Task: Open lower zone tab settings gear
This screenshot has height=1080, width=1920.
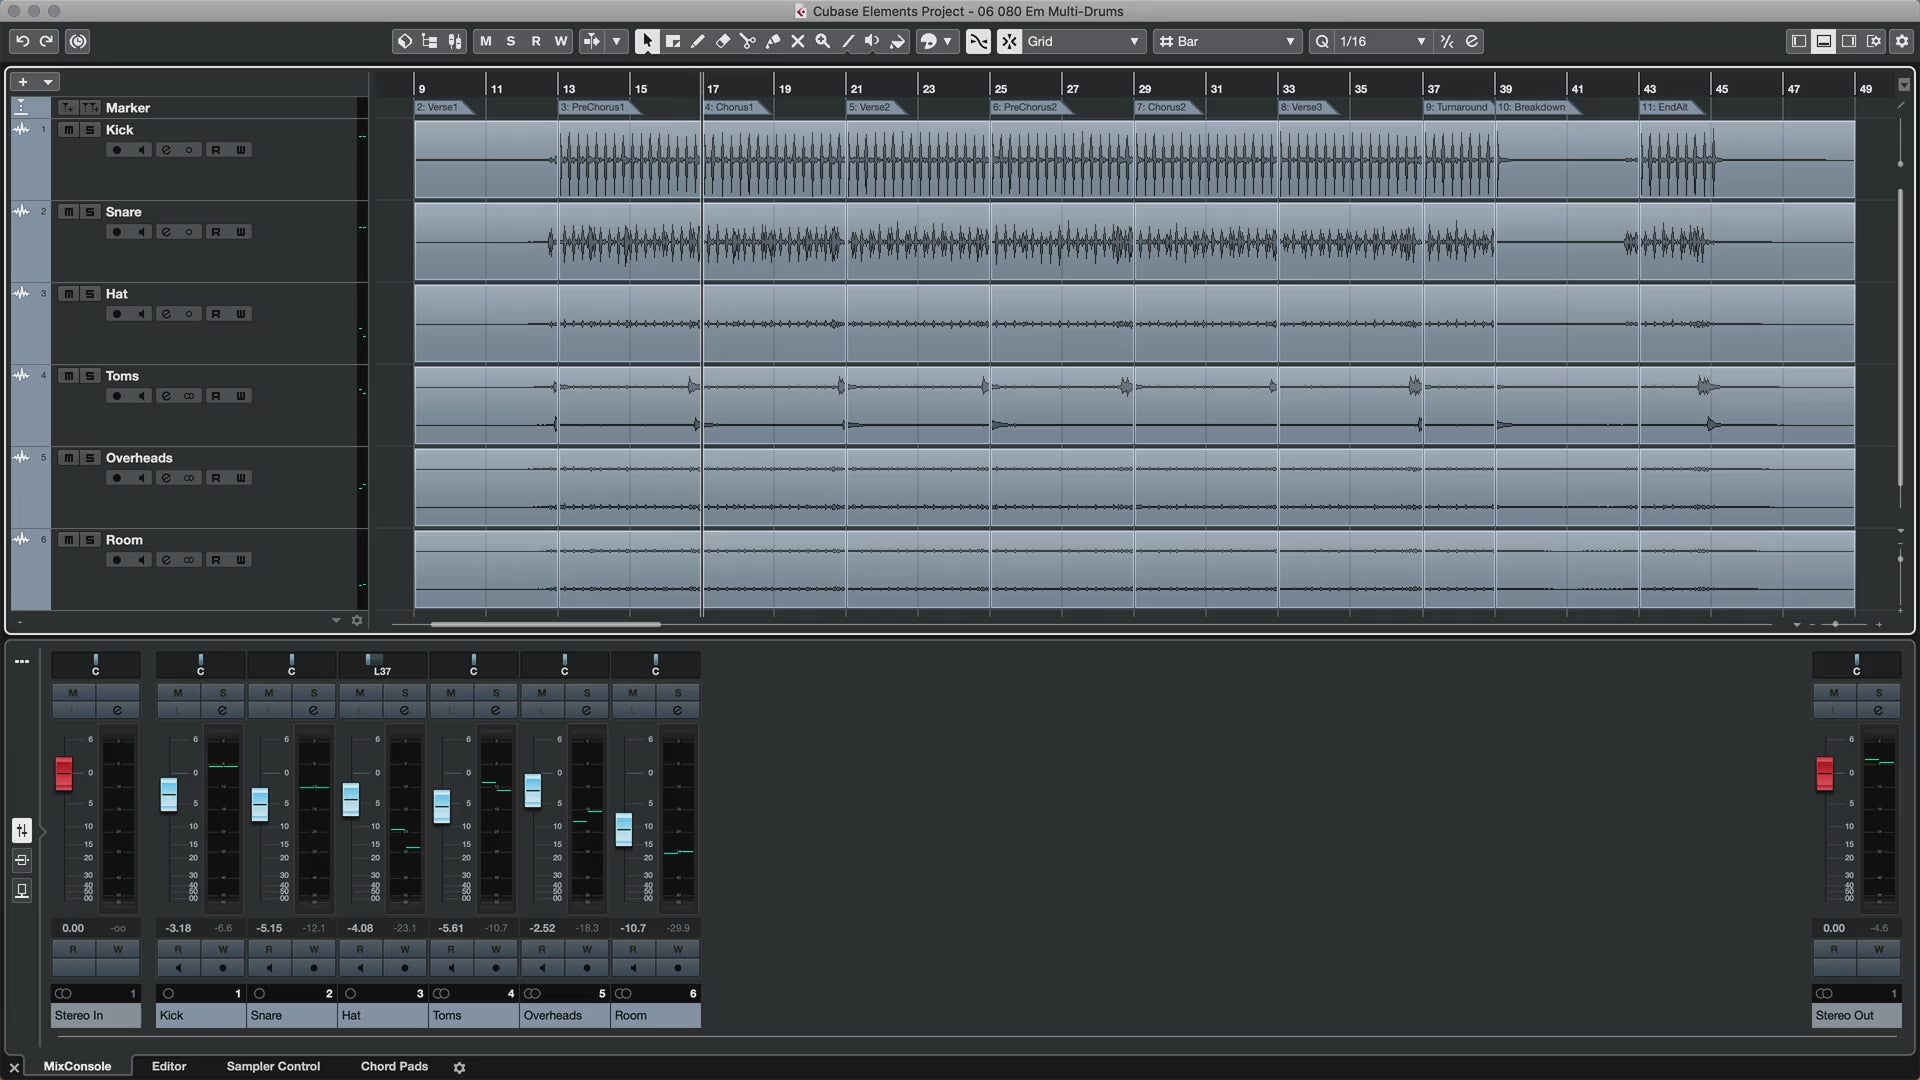Action: [x=459, y=1068]
